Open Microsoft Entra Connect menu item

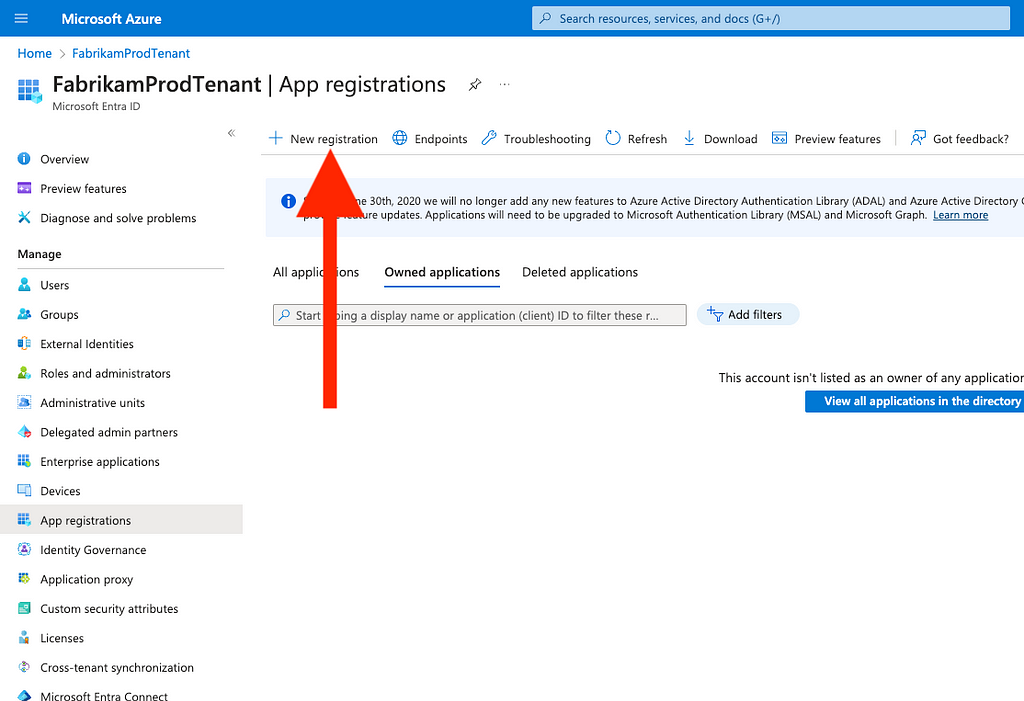pyautogui.click(x=104, y=696)
